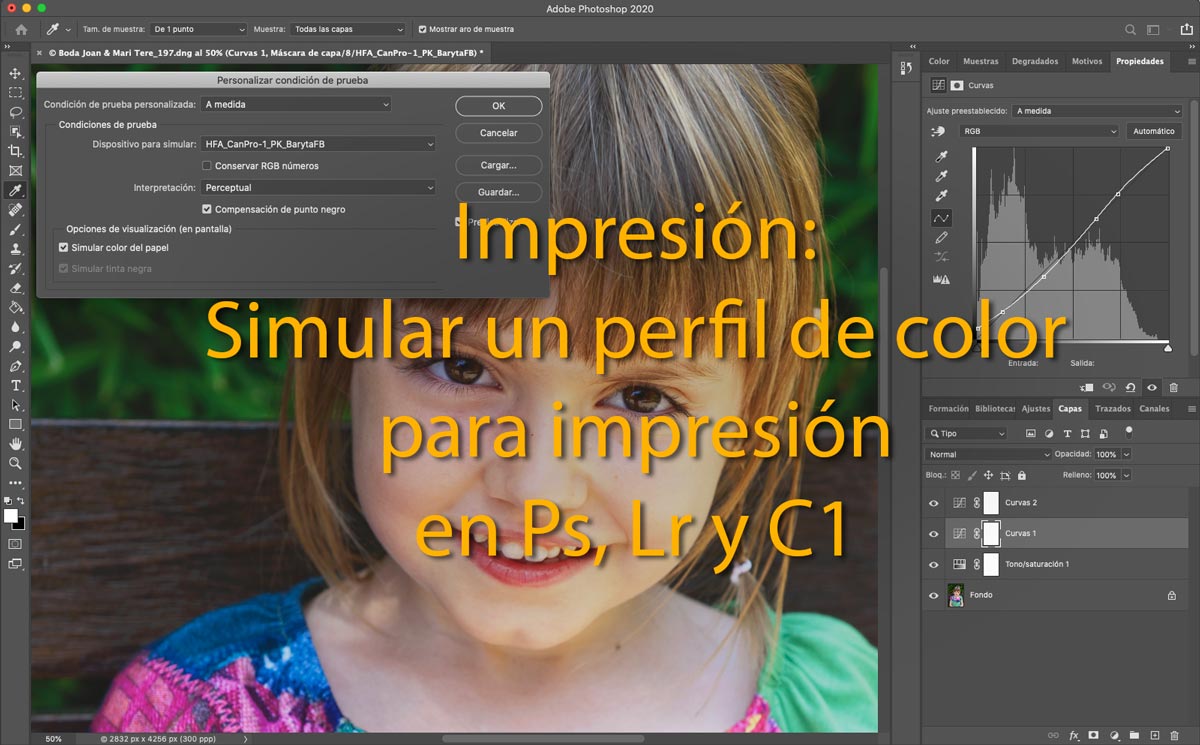
Task: Select the Frame tool
Action: [15, 171]
